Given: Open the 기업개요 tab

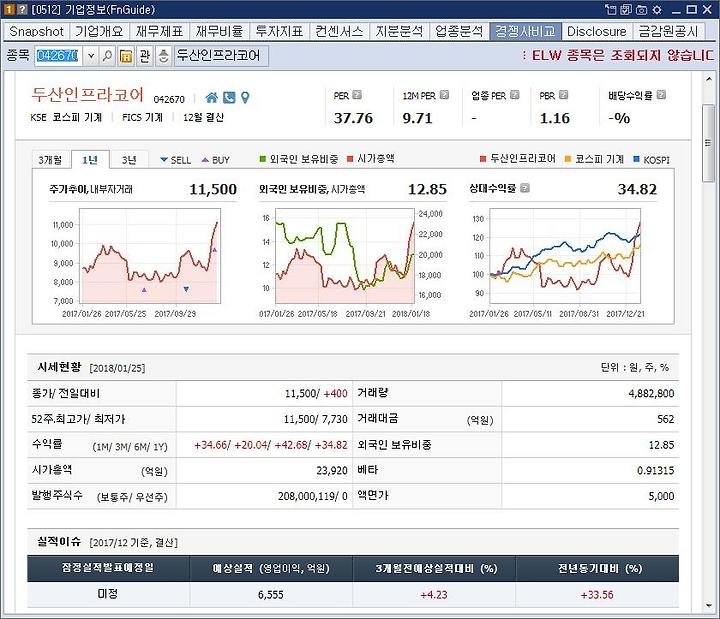Looking at the screenshot, I should (x=99, y=31).
